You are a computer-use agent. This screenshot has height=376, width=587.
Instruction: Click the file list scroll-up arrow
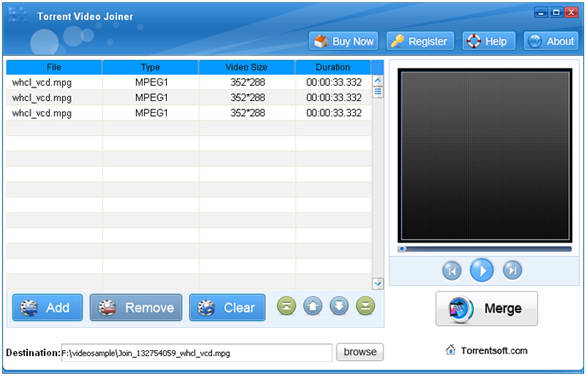pos(378,81)
